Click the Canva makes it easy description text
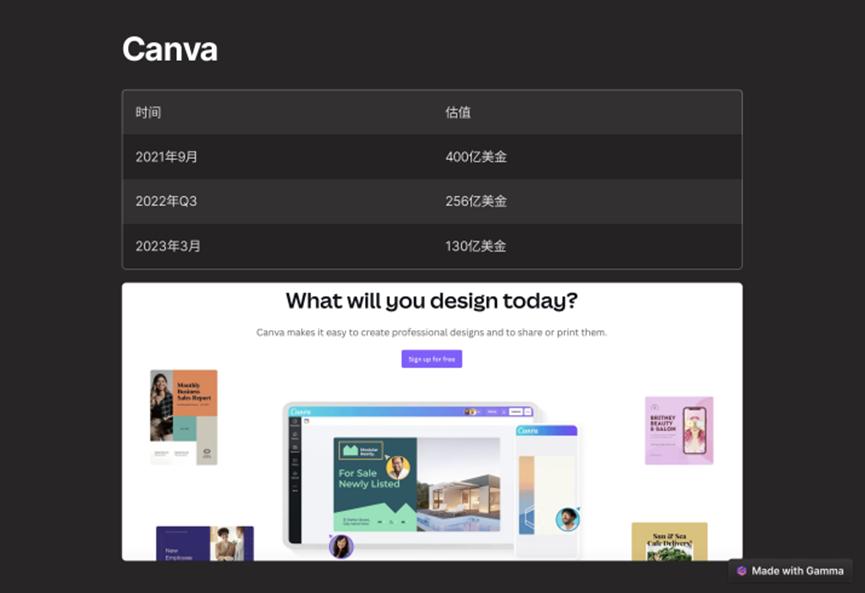The width and height of the screenshot is (865, 593). click(x=431, y=332)
